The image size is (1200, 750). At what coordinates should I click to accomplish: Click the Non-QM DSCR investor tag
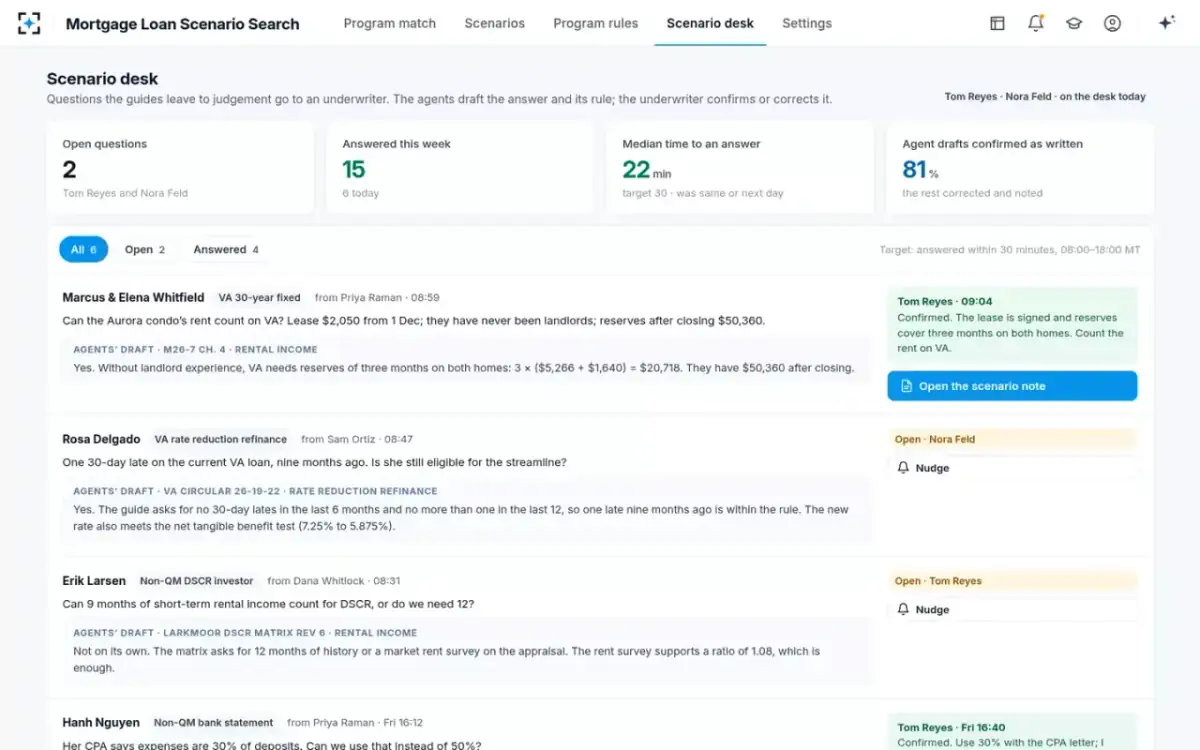click(197, 581)
